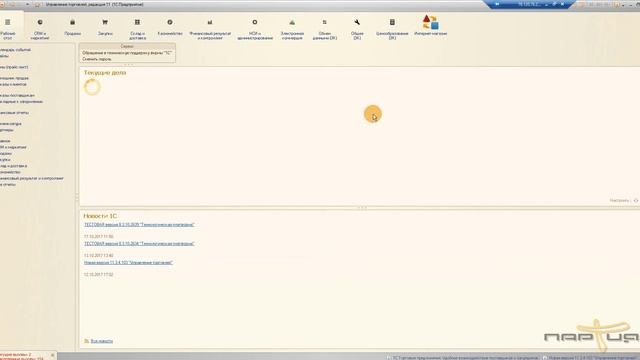640x360 pixels.
Task: Click the bottom-left text ending in "вызовы: 2"
Action: pyautogui.click(x=16, y=355)
